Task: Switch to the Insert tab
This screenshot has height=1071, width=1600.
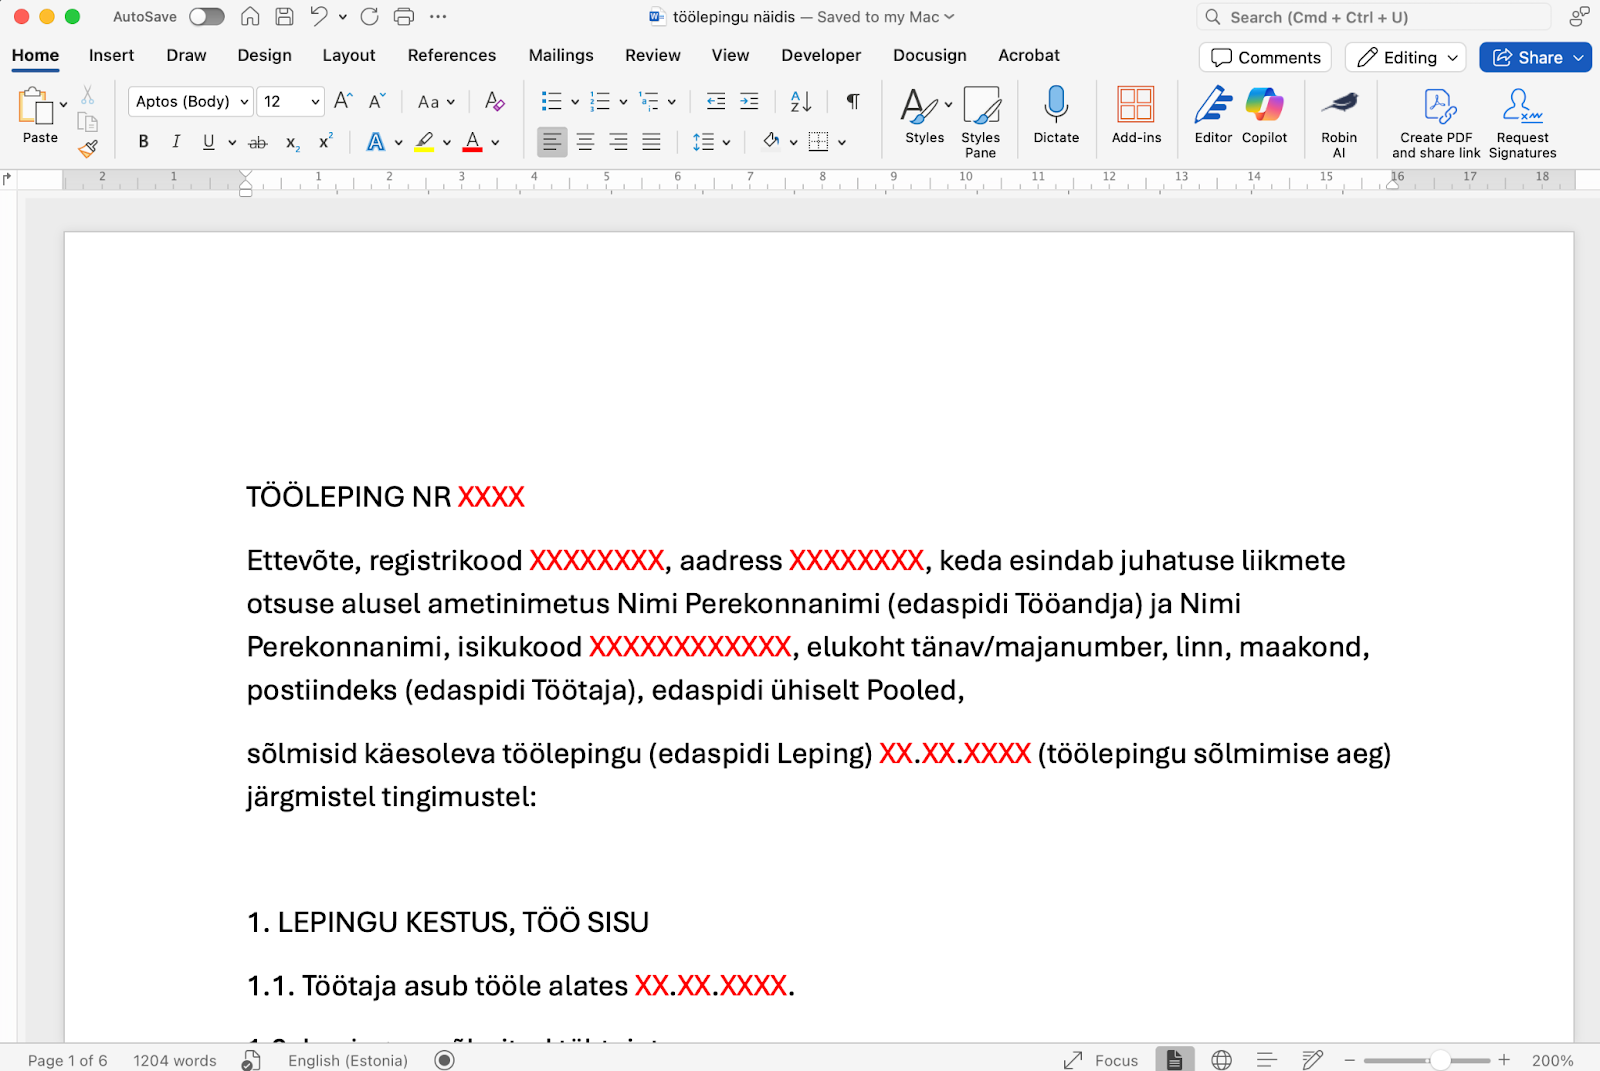Action: coord(111,55)
